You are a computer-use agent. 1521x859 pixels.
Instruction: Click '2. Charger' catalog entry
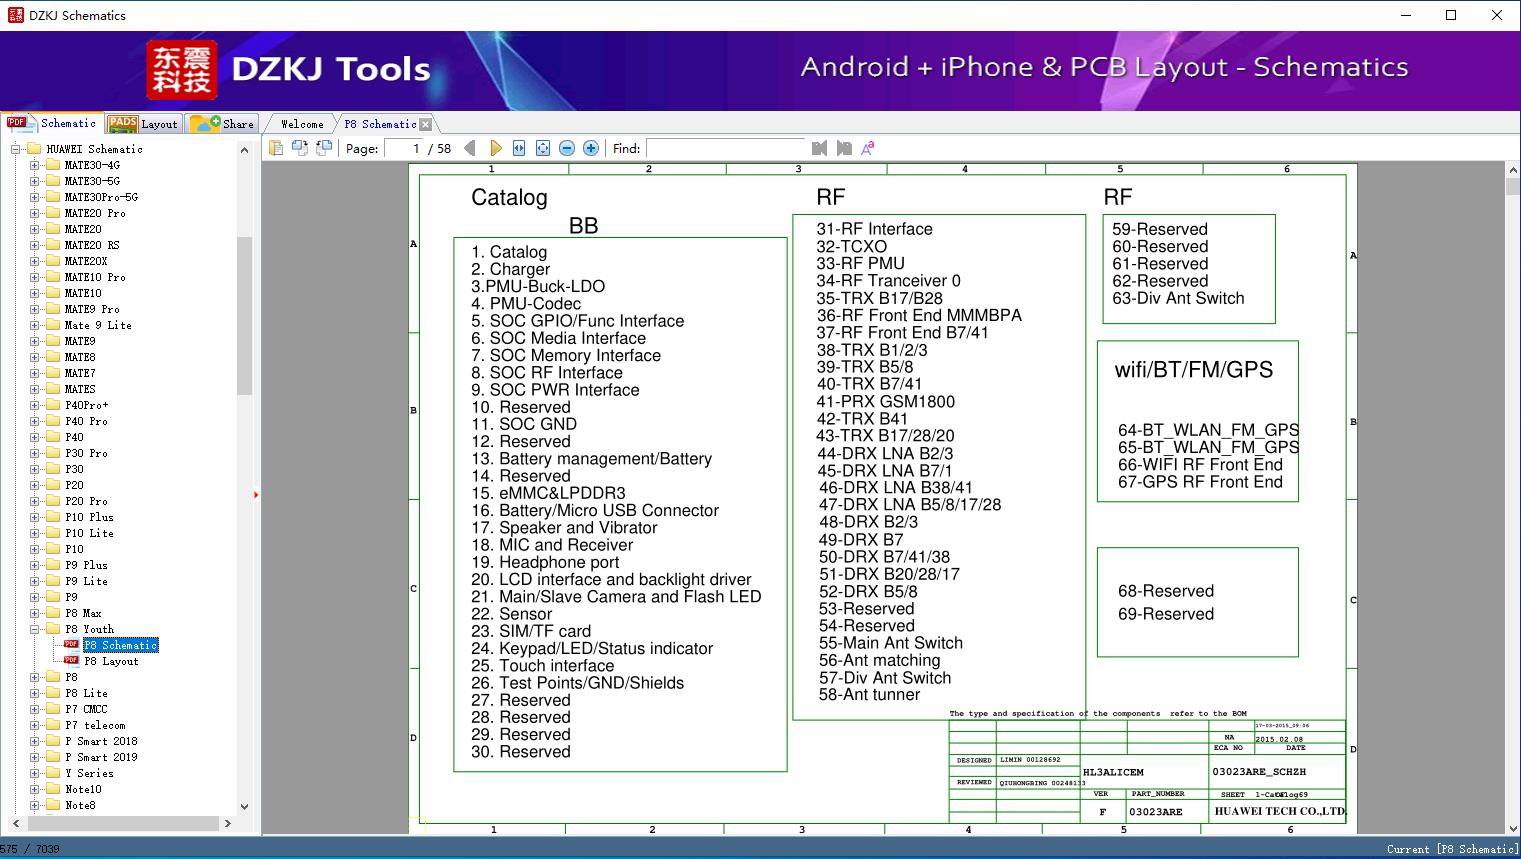511,269
